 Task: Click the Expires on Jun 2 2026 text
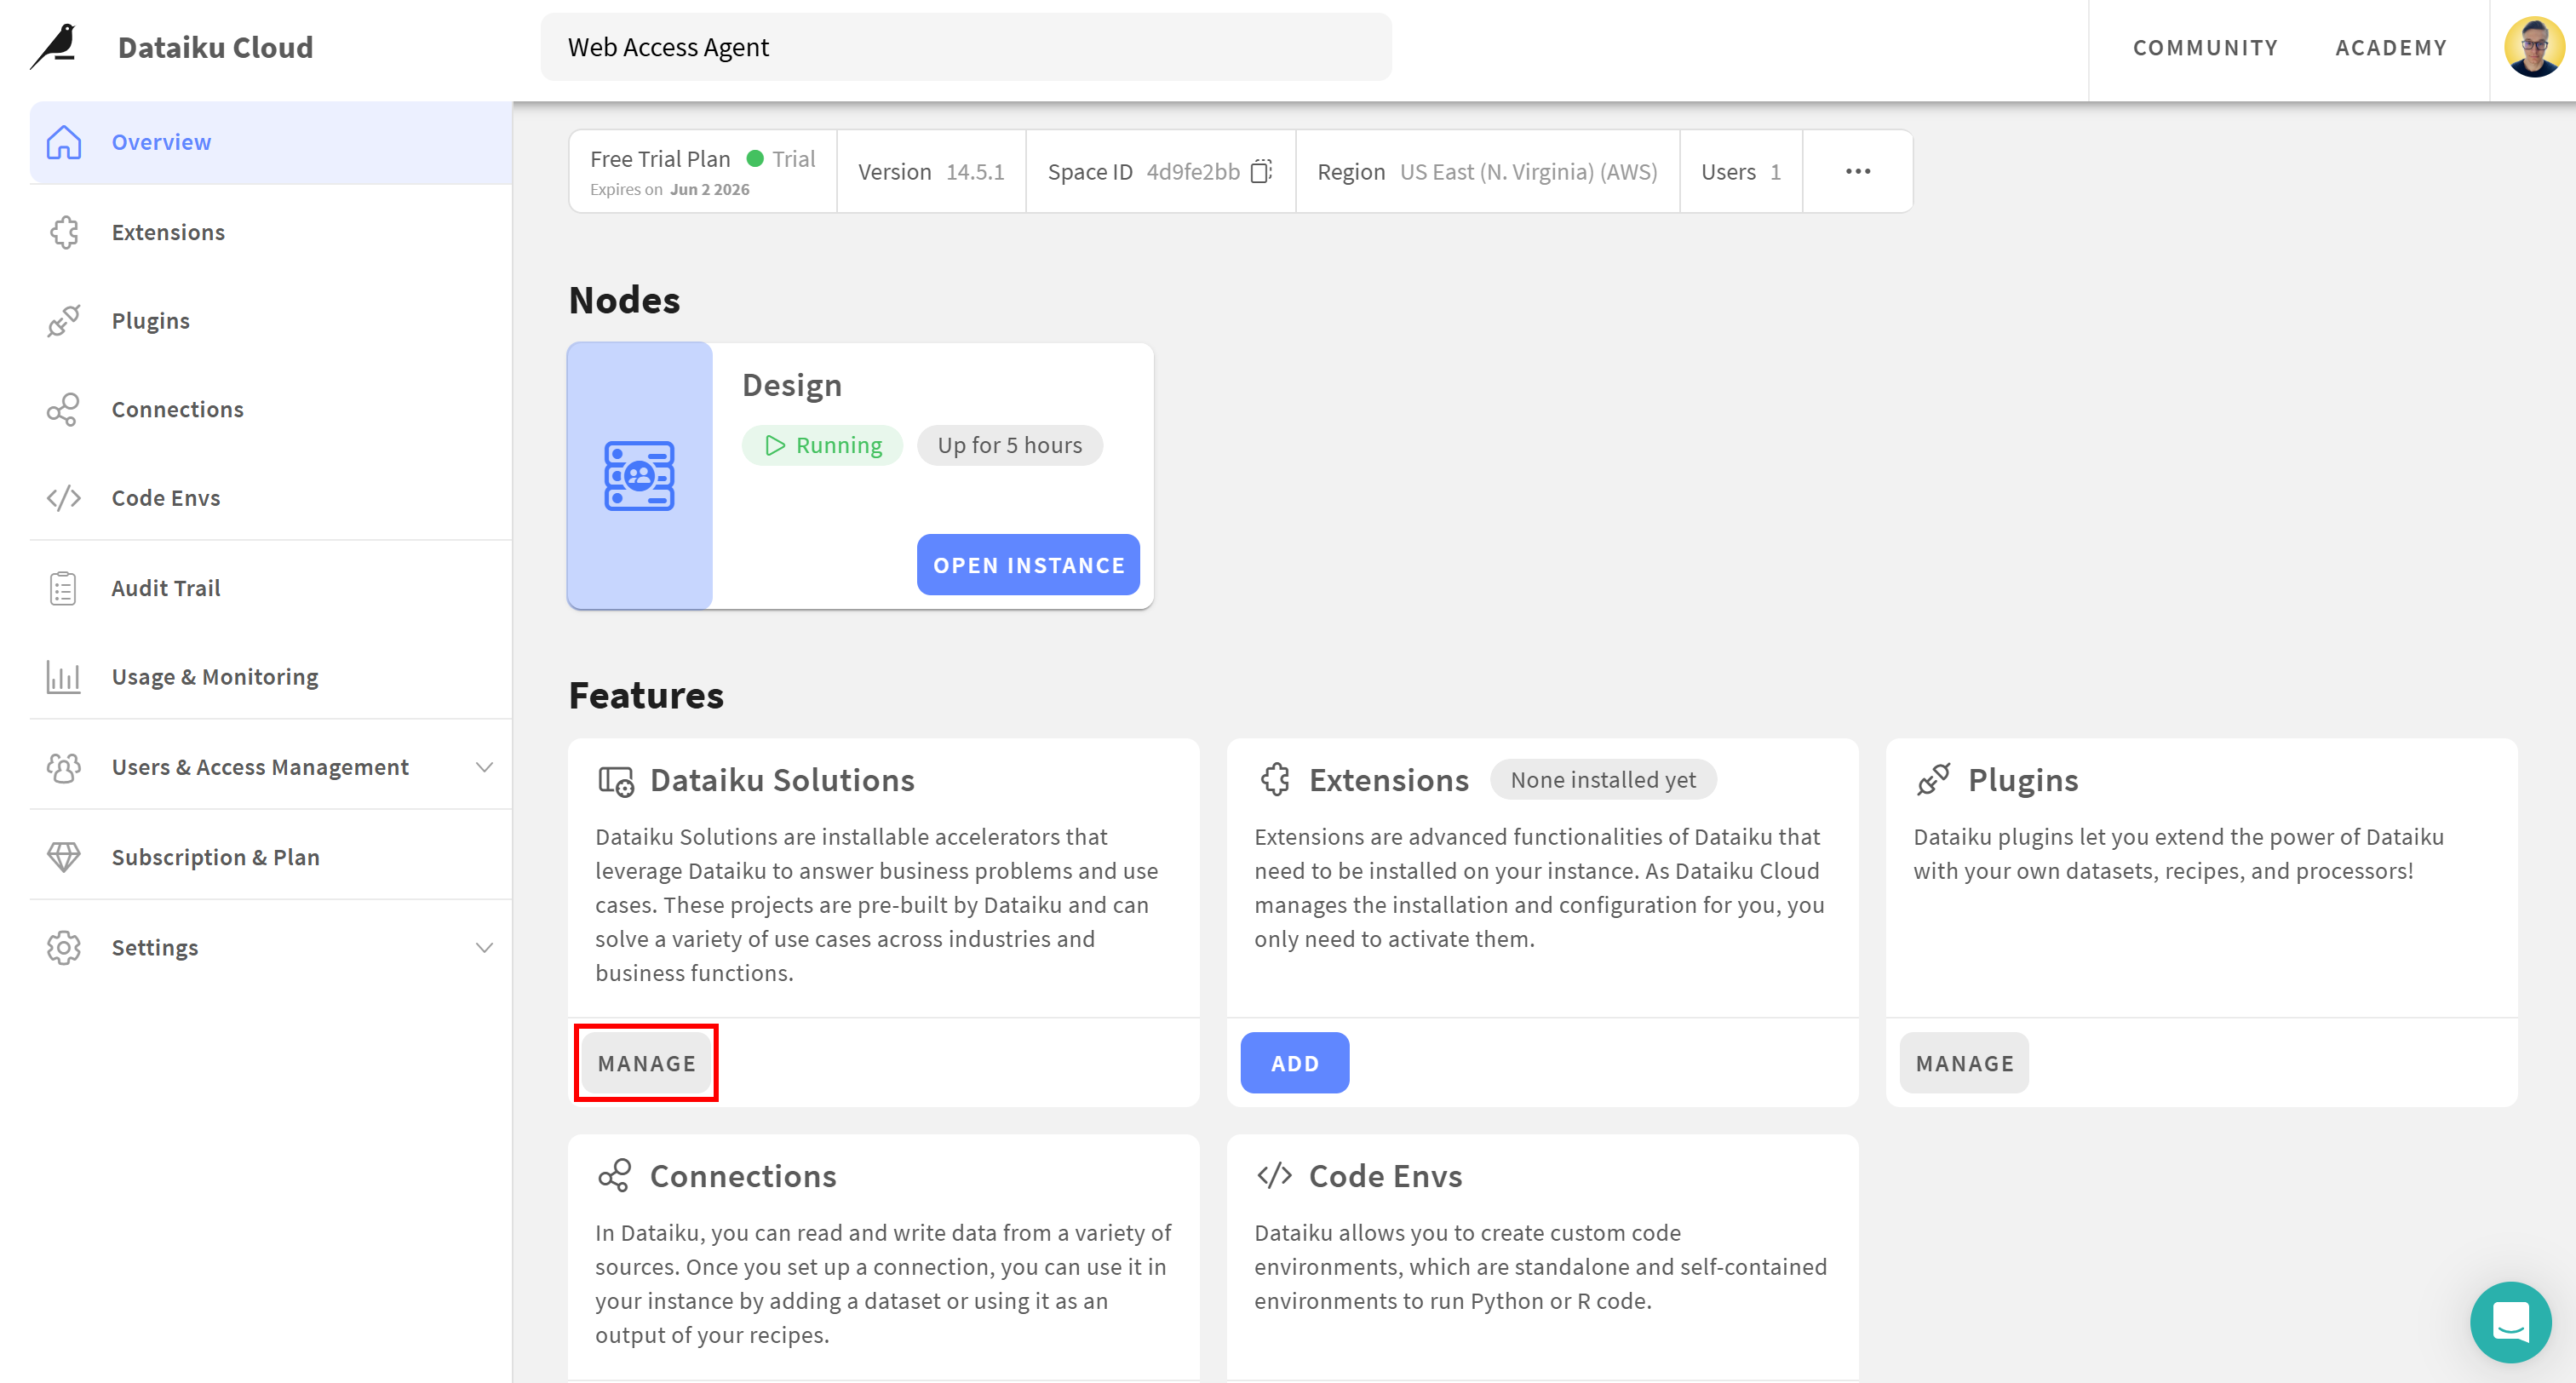tap(669, 189)
